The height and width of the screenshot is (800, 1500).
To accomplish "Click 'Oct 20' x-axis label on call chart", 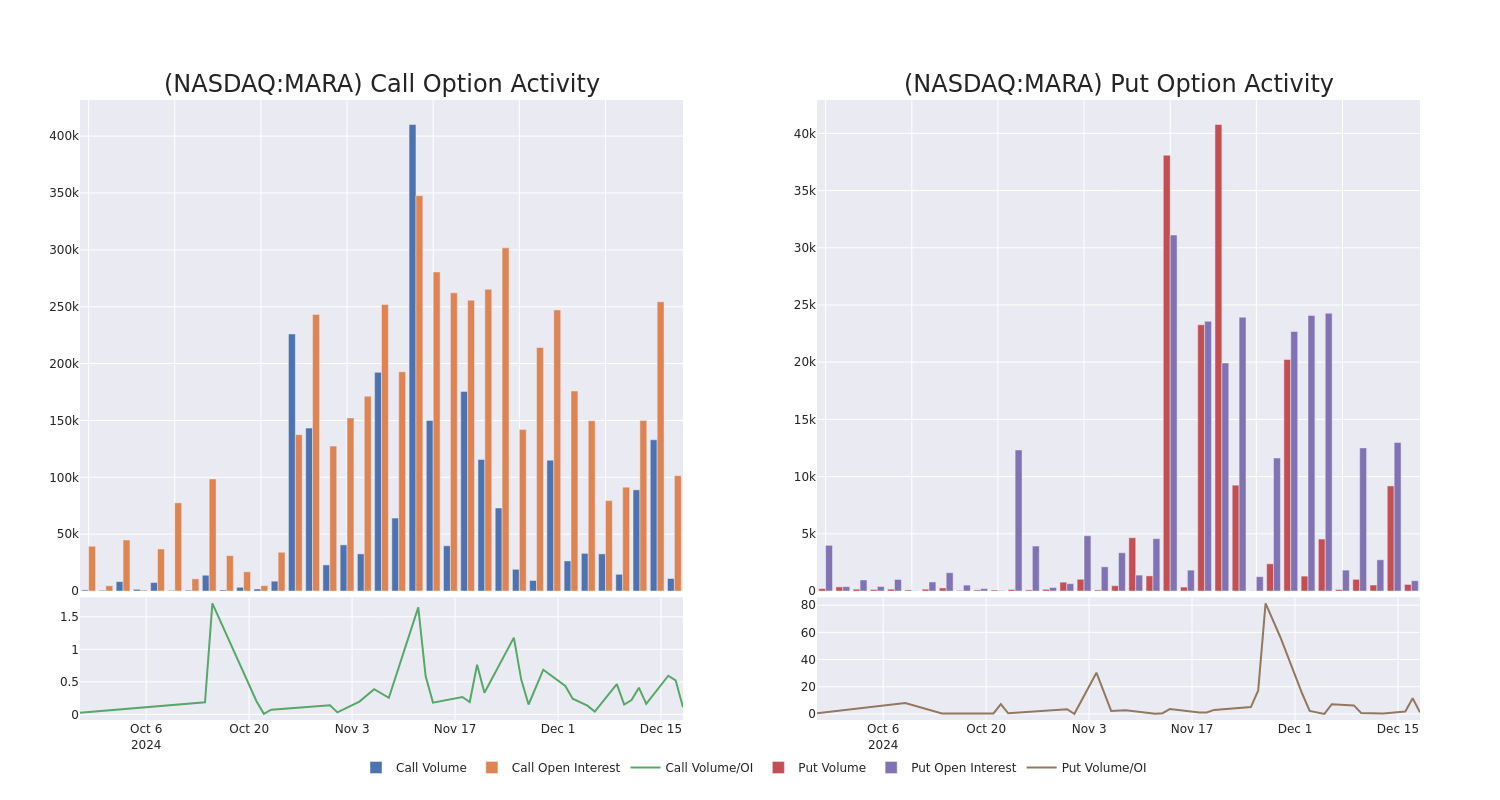I will 249,729.
